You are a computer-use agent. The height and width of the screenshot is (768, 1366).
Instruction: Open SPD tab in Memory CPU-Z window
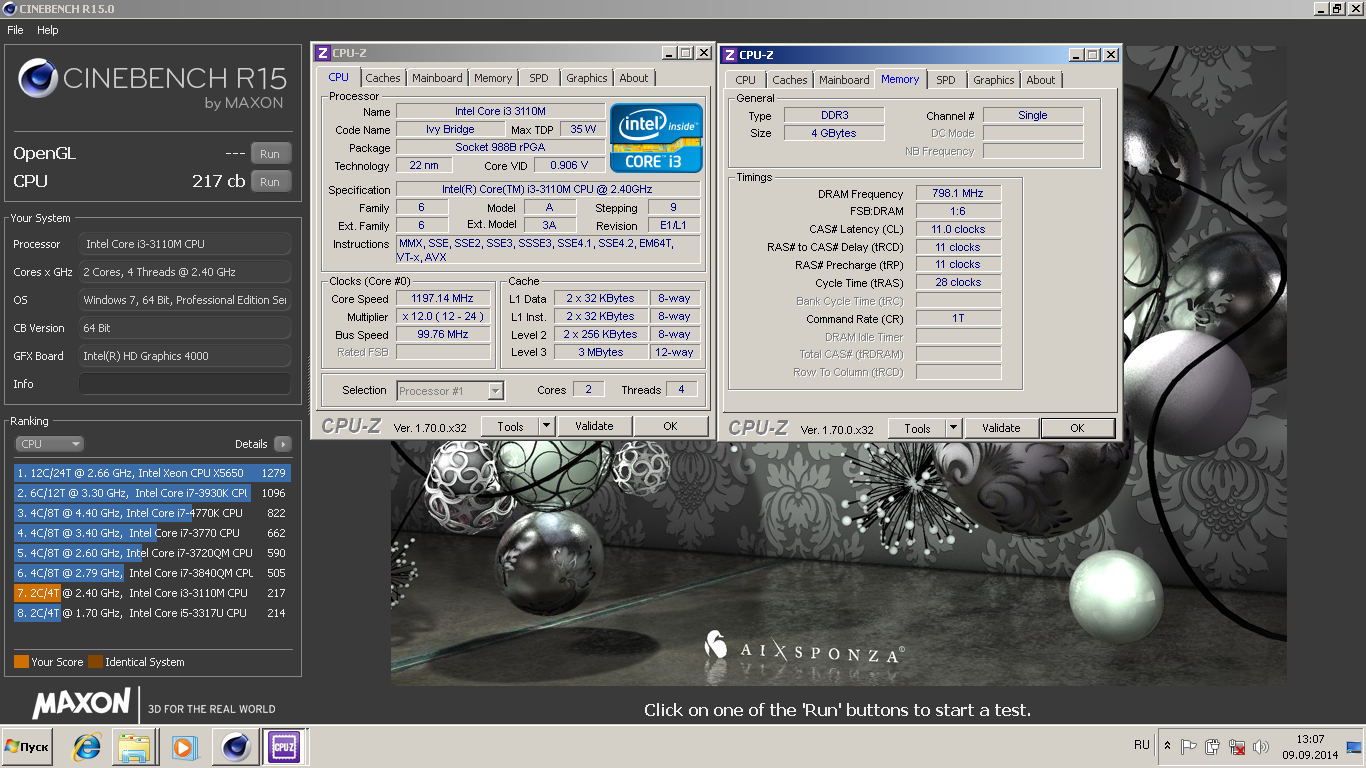click(x=946, y=80)
